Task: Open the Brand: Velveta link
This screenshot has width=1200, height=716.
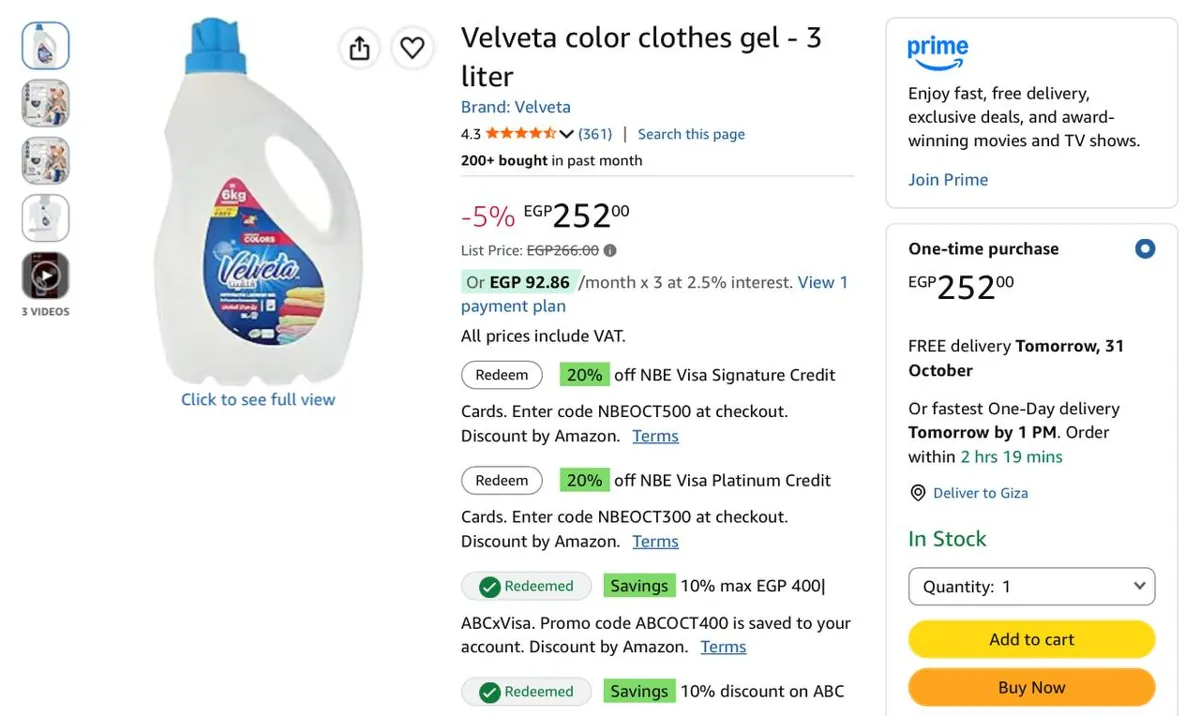Action: click(x=516, y=107)
